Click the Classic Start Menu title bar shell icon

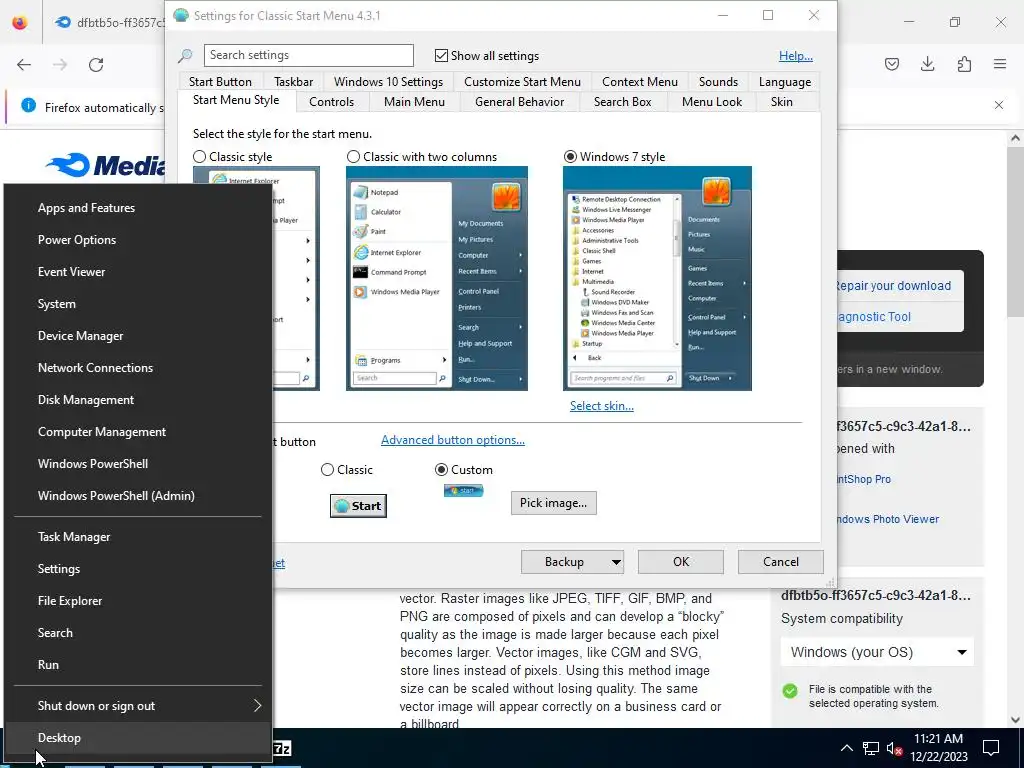click(x=182, y=15)
